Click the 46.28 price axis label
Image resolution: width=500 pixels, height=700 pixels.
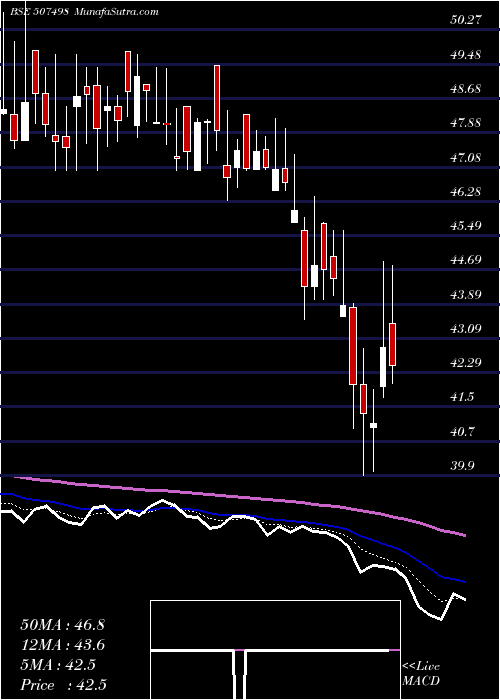(x=466, y=192)
